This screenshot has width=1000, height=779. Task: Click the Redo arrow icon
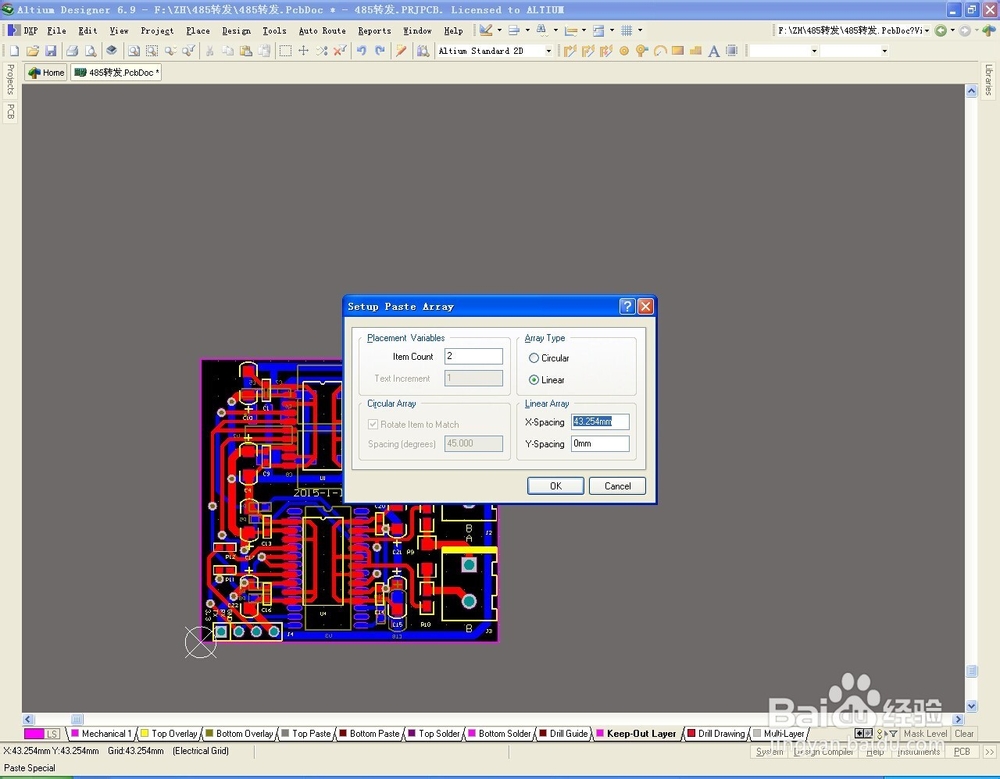click(379, 50)
